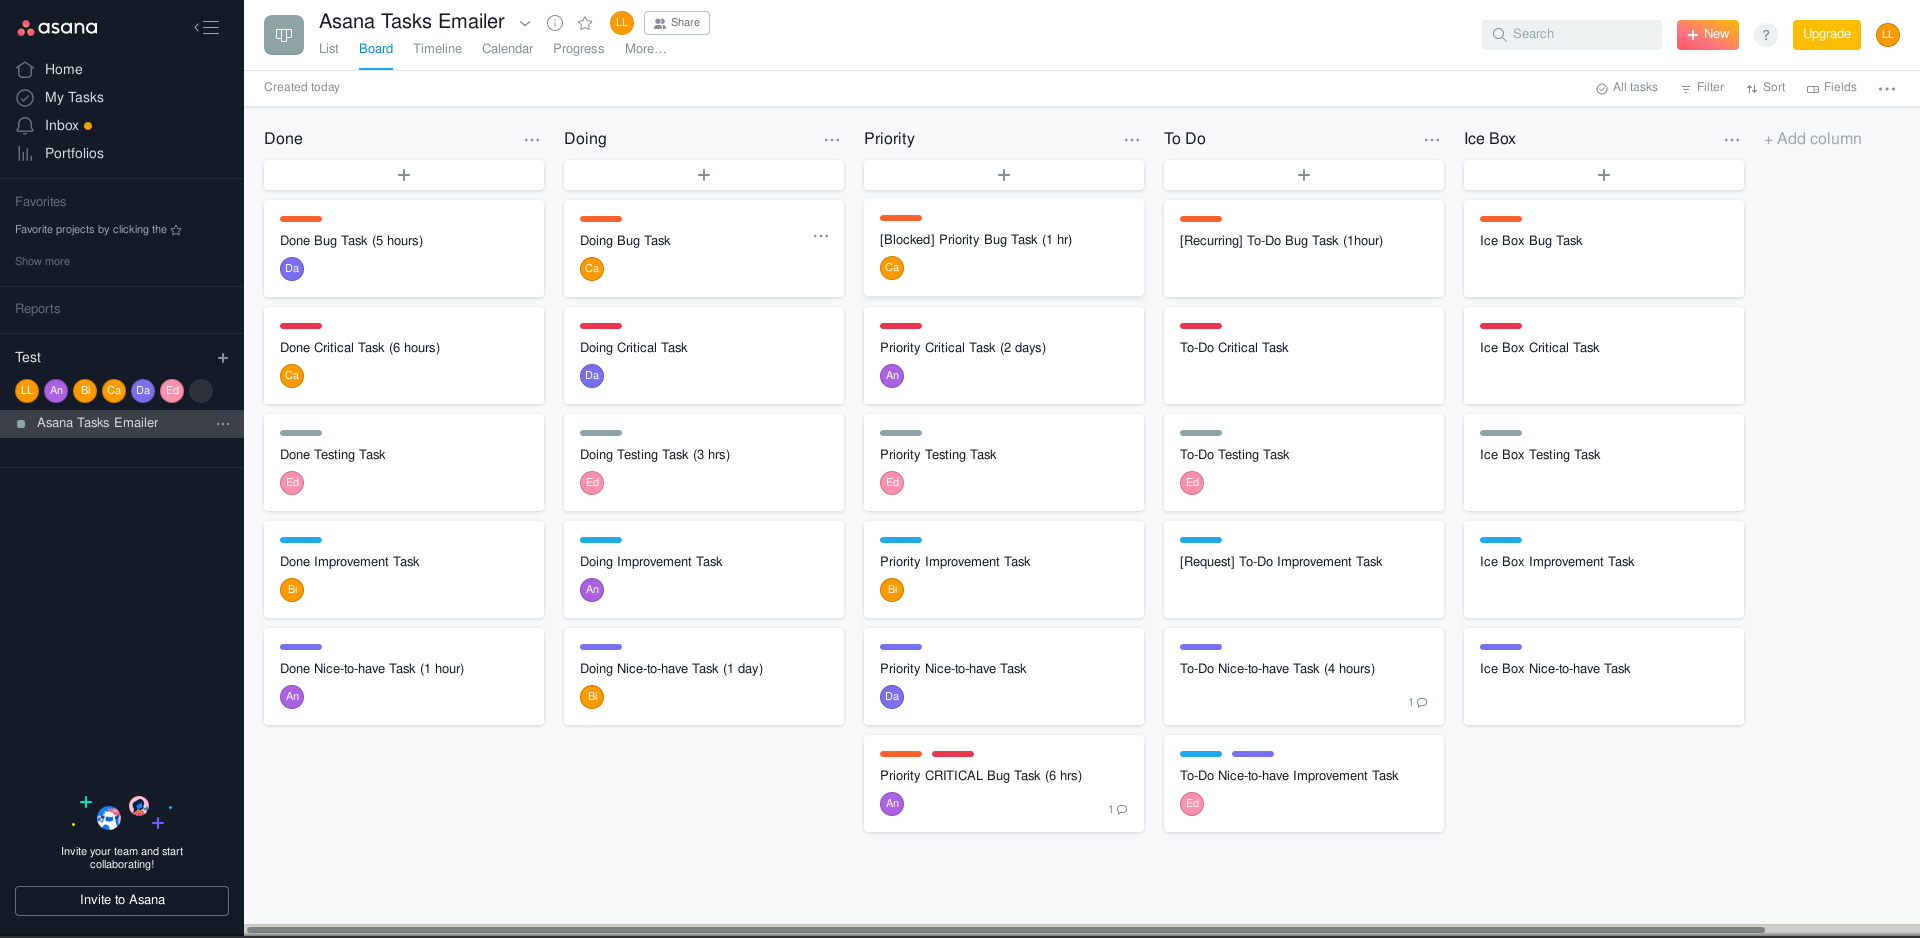Click Add column
The image size is (1920, 938).
click(x=1813, y=139)
